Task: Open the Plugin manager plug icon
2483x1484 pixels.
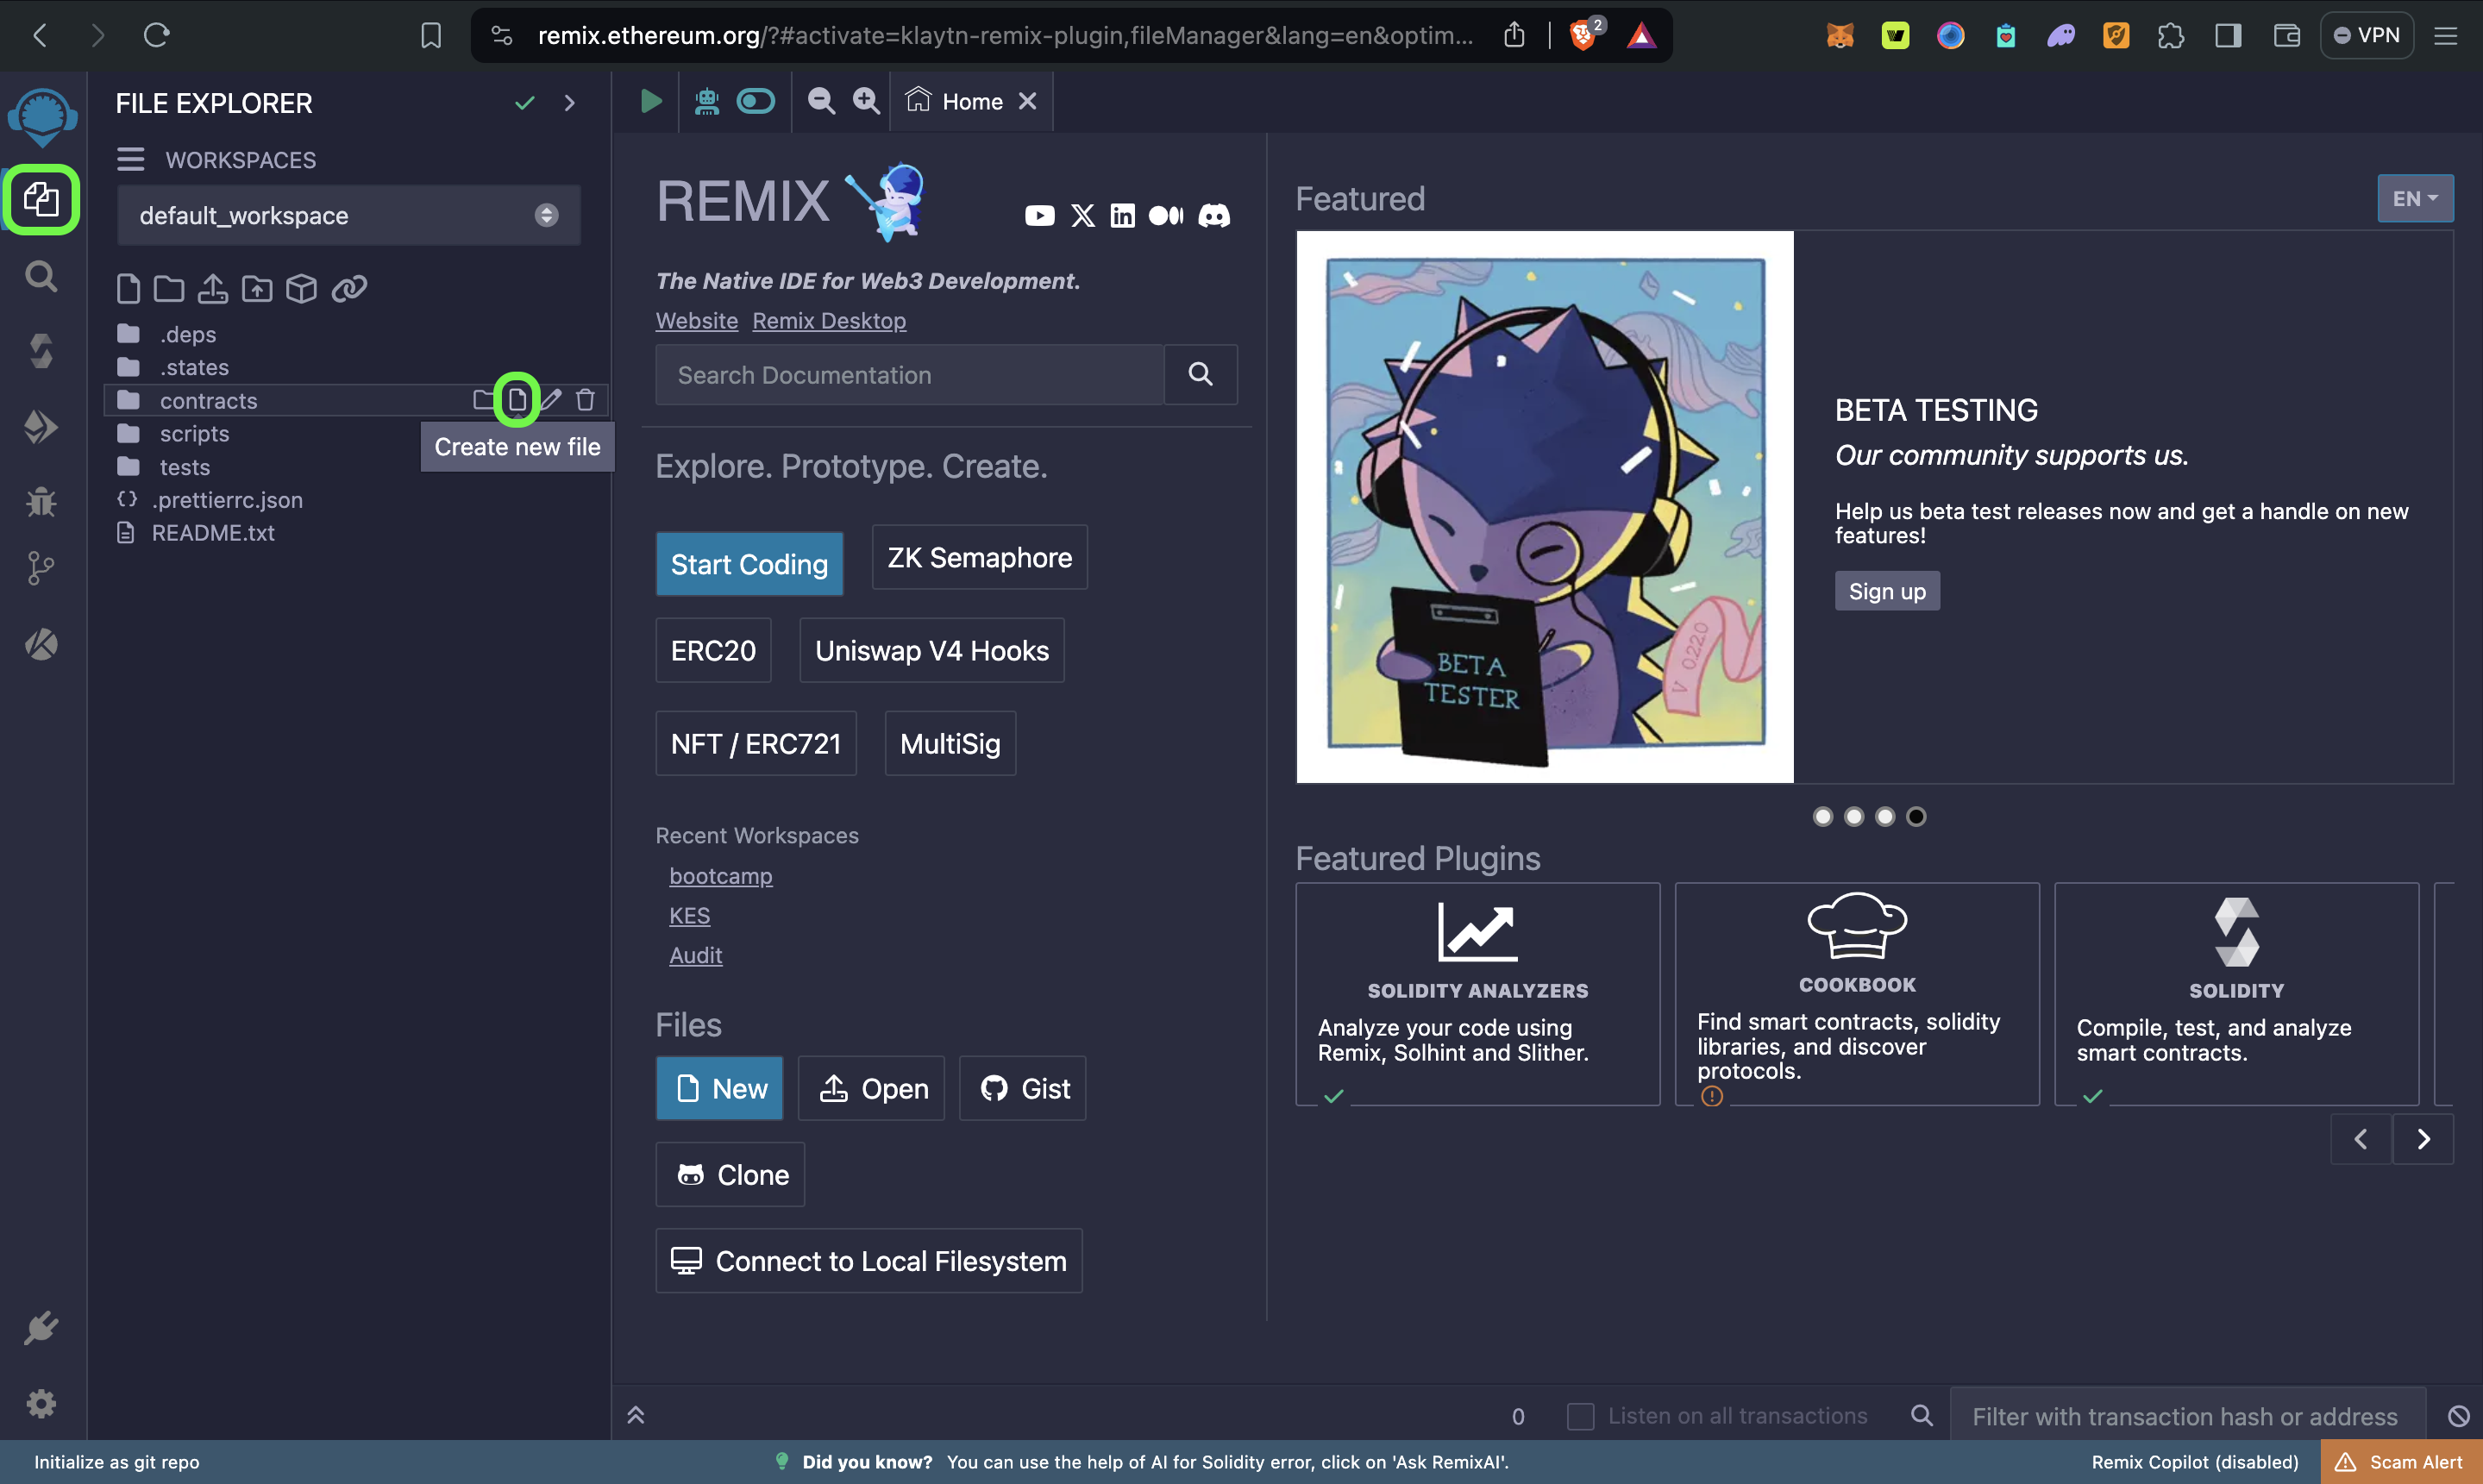Action: 41,1328
